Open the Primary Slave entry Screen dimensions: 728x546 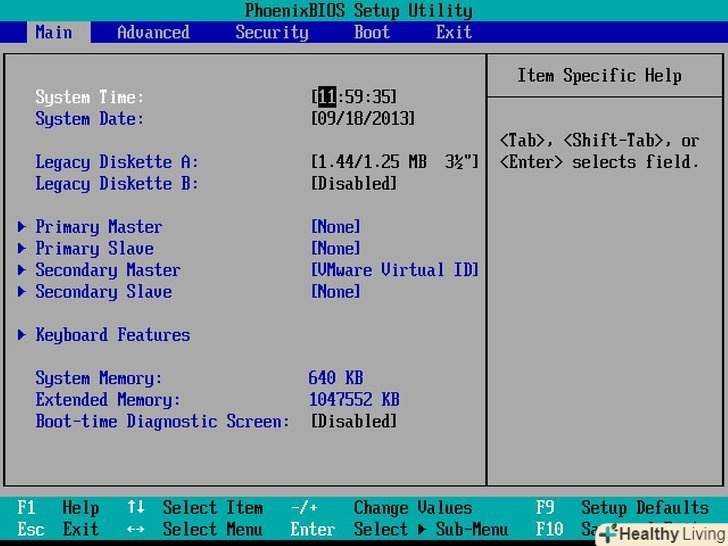[x=94, y=249]
